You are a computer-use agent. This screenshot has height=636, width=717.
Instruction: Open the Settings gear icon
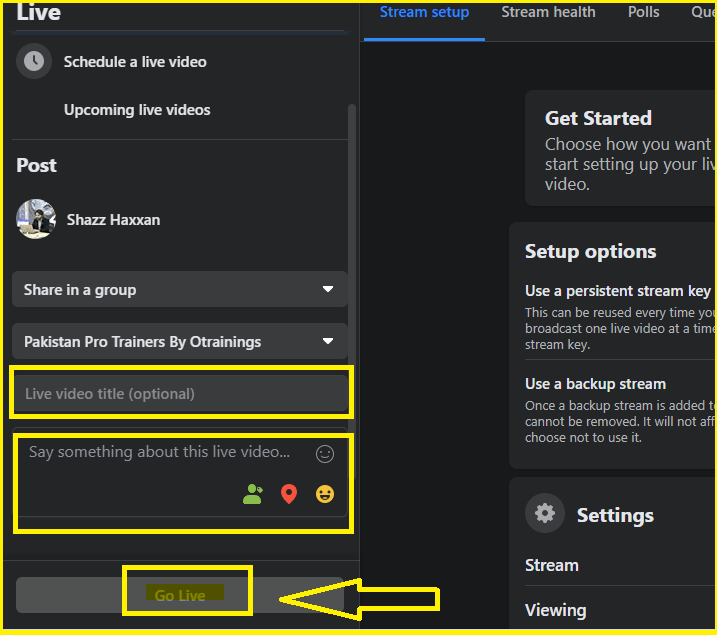click(545, 513)
